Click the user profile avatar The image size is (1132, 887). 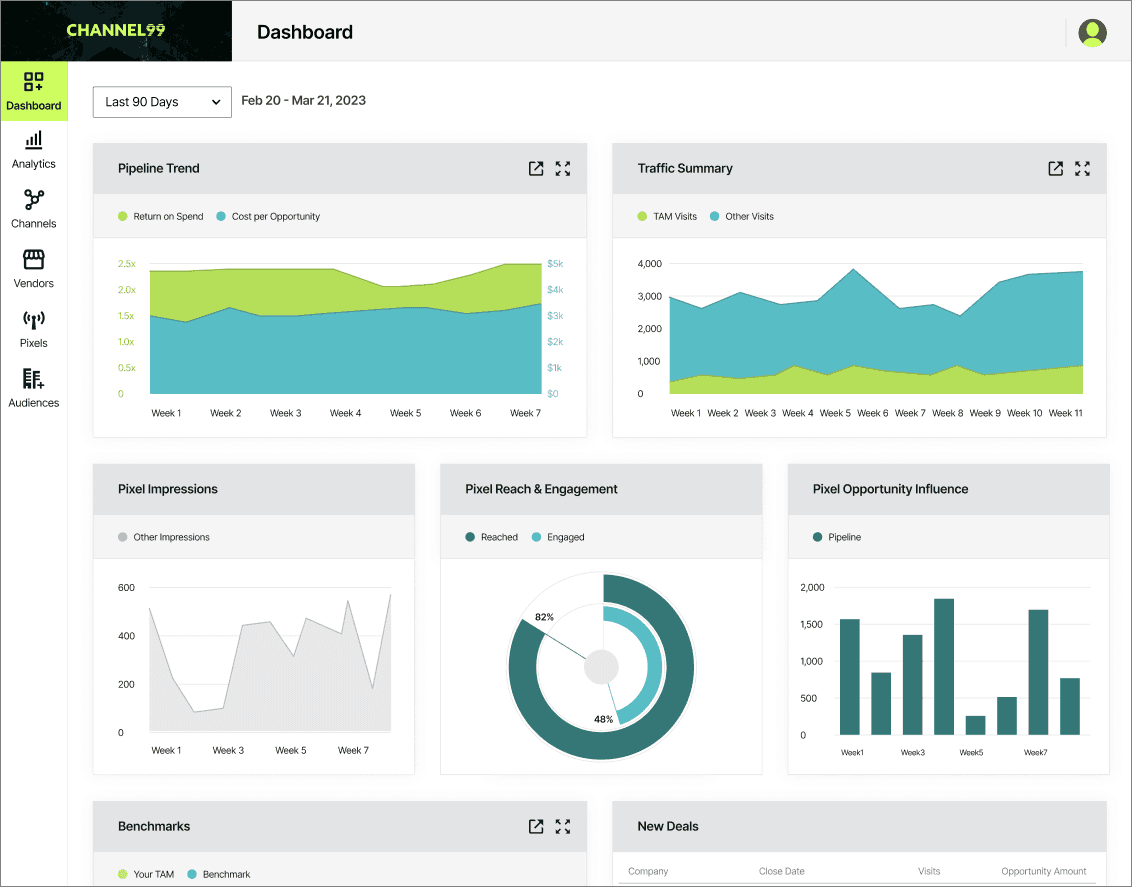(x=1092, y=32)
